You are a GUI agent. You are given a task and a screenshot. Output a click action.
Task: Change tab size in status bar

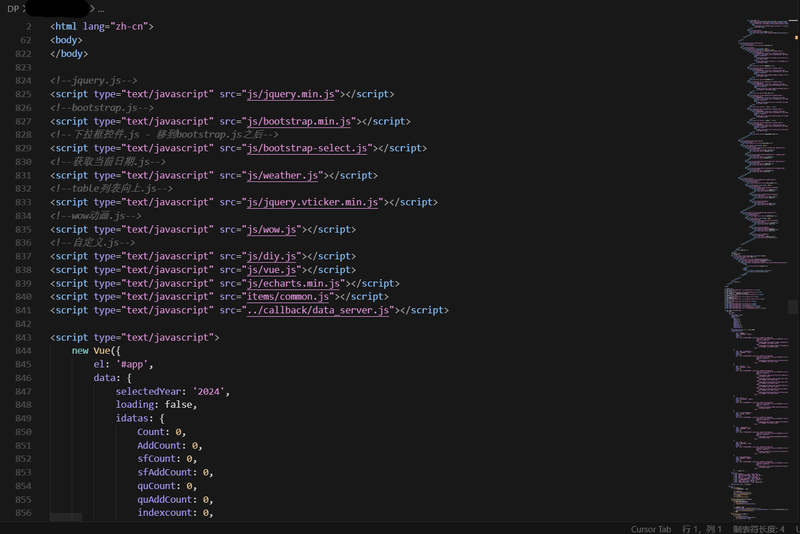[x=758, y=528]
